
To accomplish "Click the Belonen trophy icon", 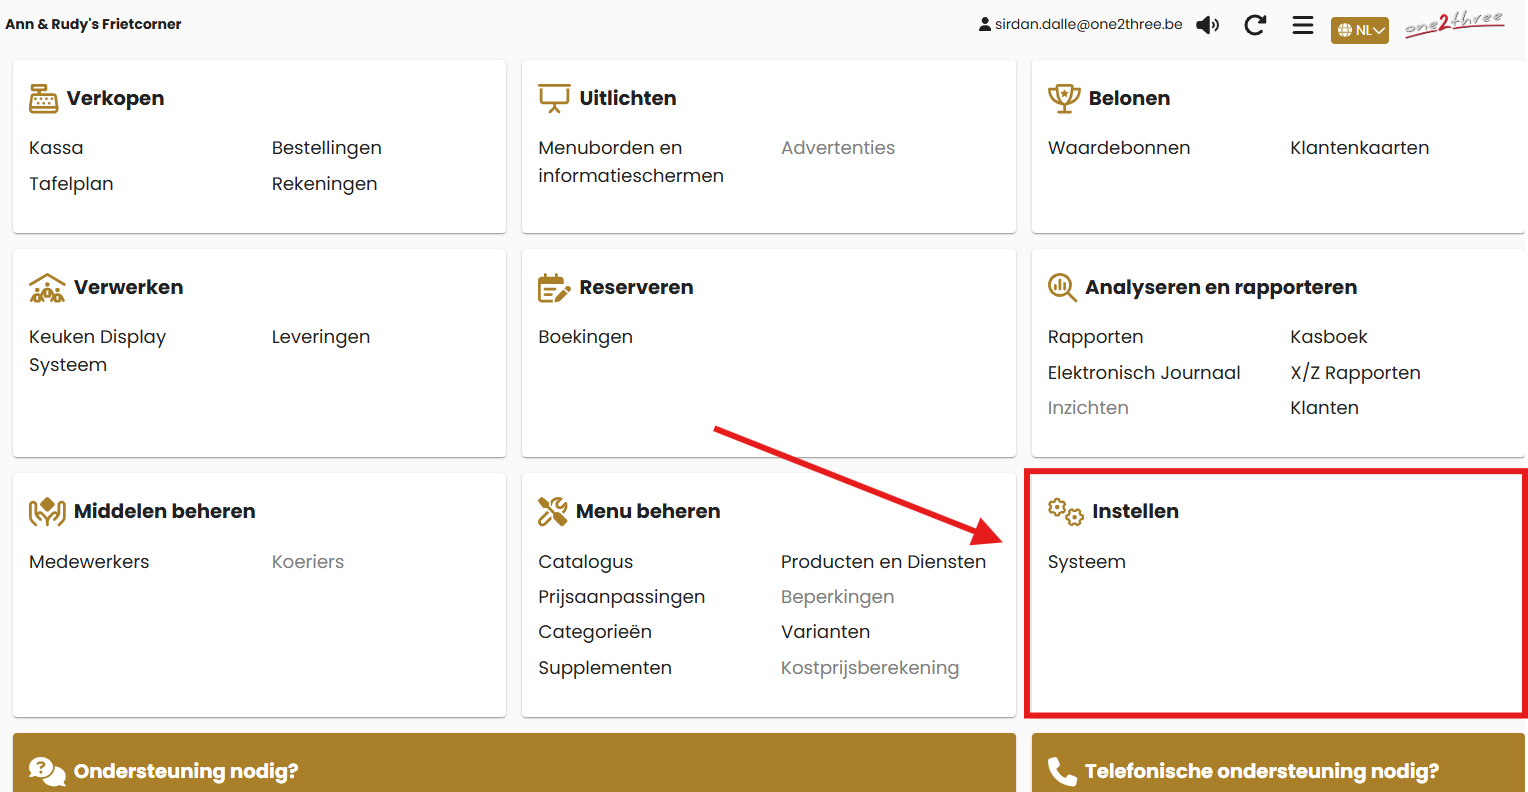I will [x=1063, y=98].
